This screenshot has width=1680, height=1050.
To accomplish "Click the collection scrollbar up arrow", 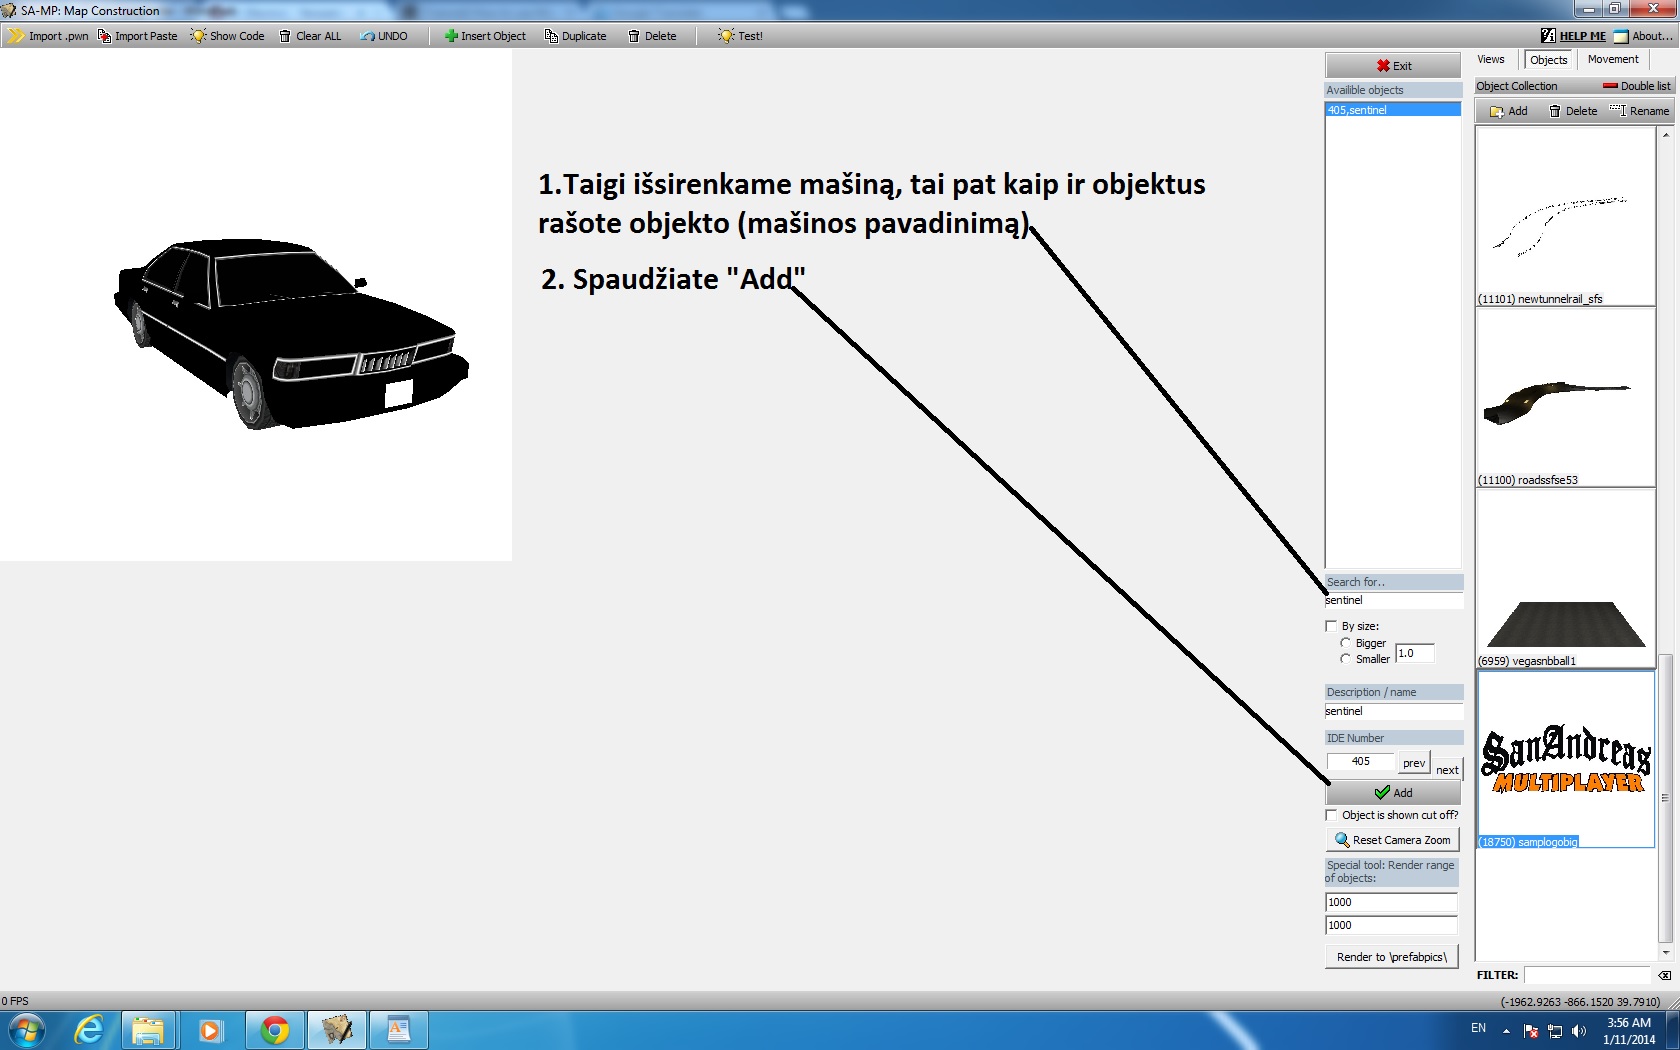I will pyautogui.click(x=1665, y=134).
